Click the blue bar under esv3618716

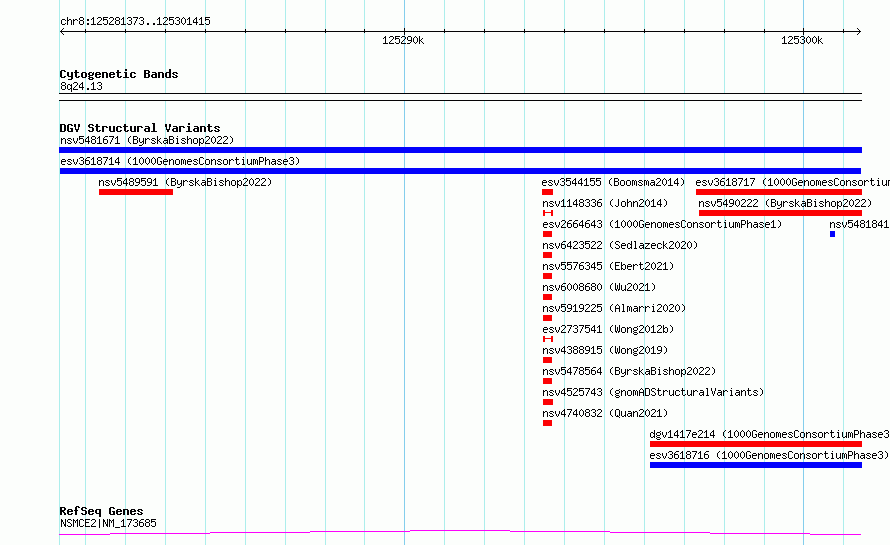pos(755,465)
